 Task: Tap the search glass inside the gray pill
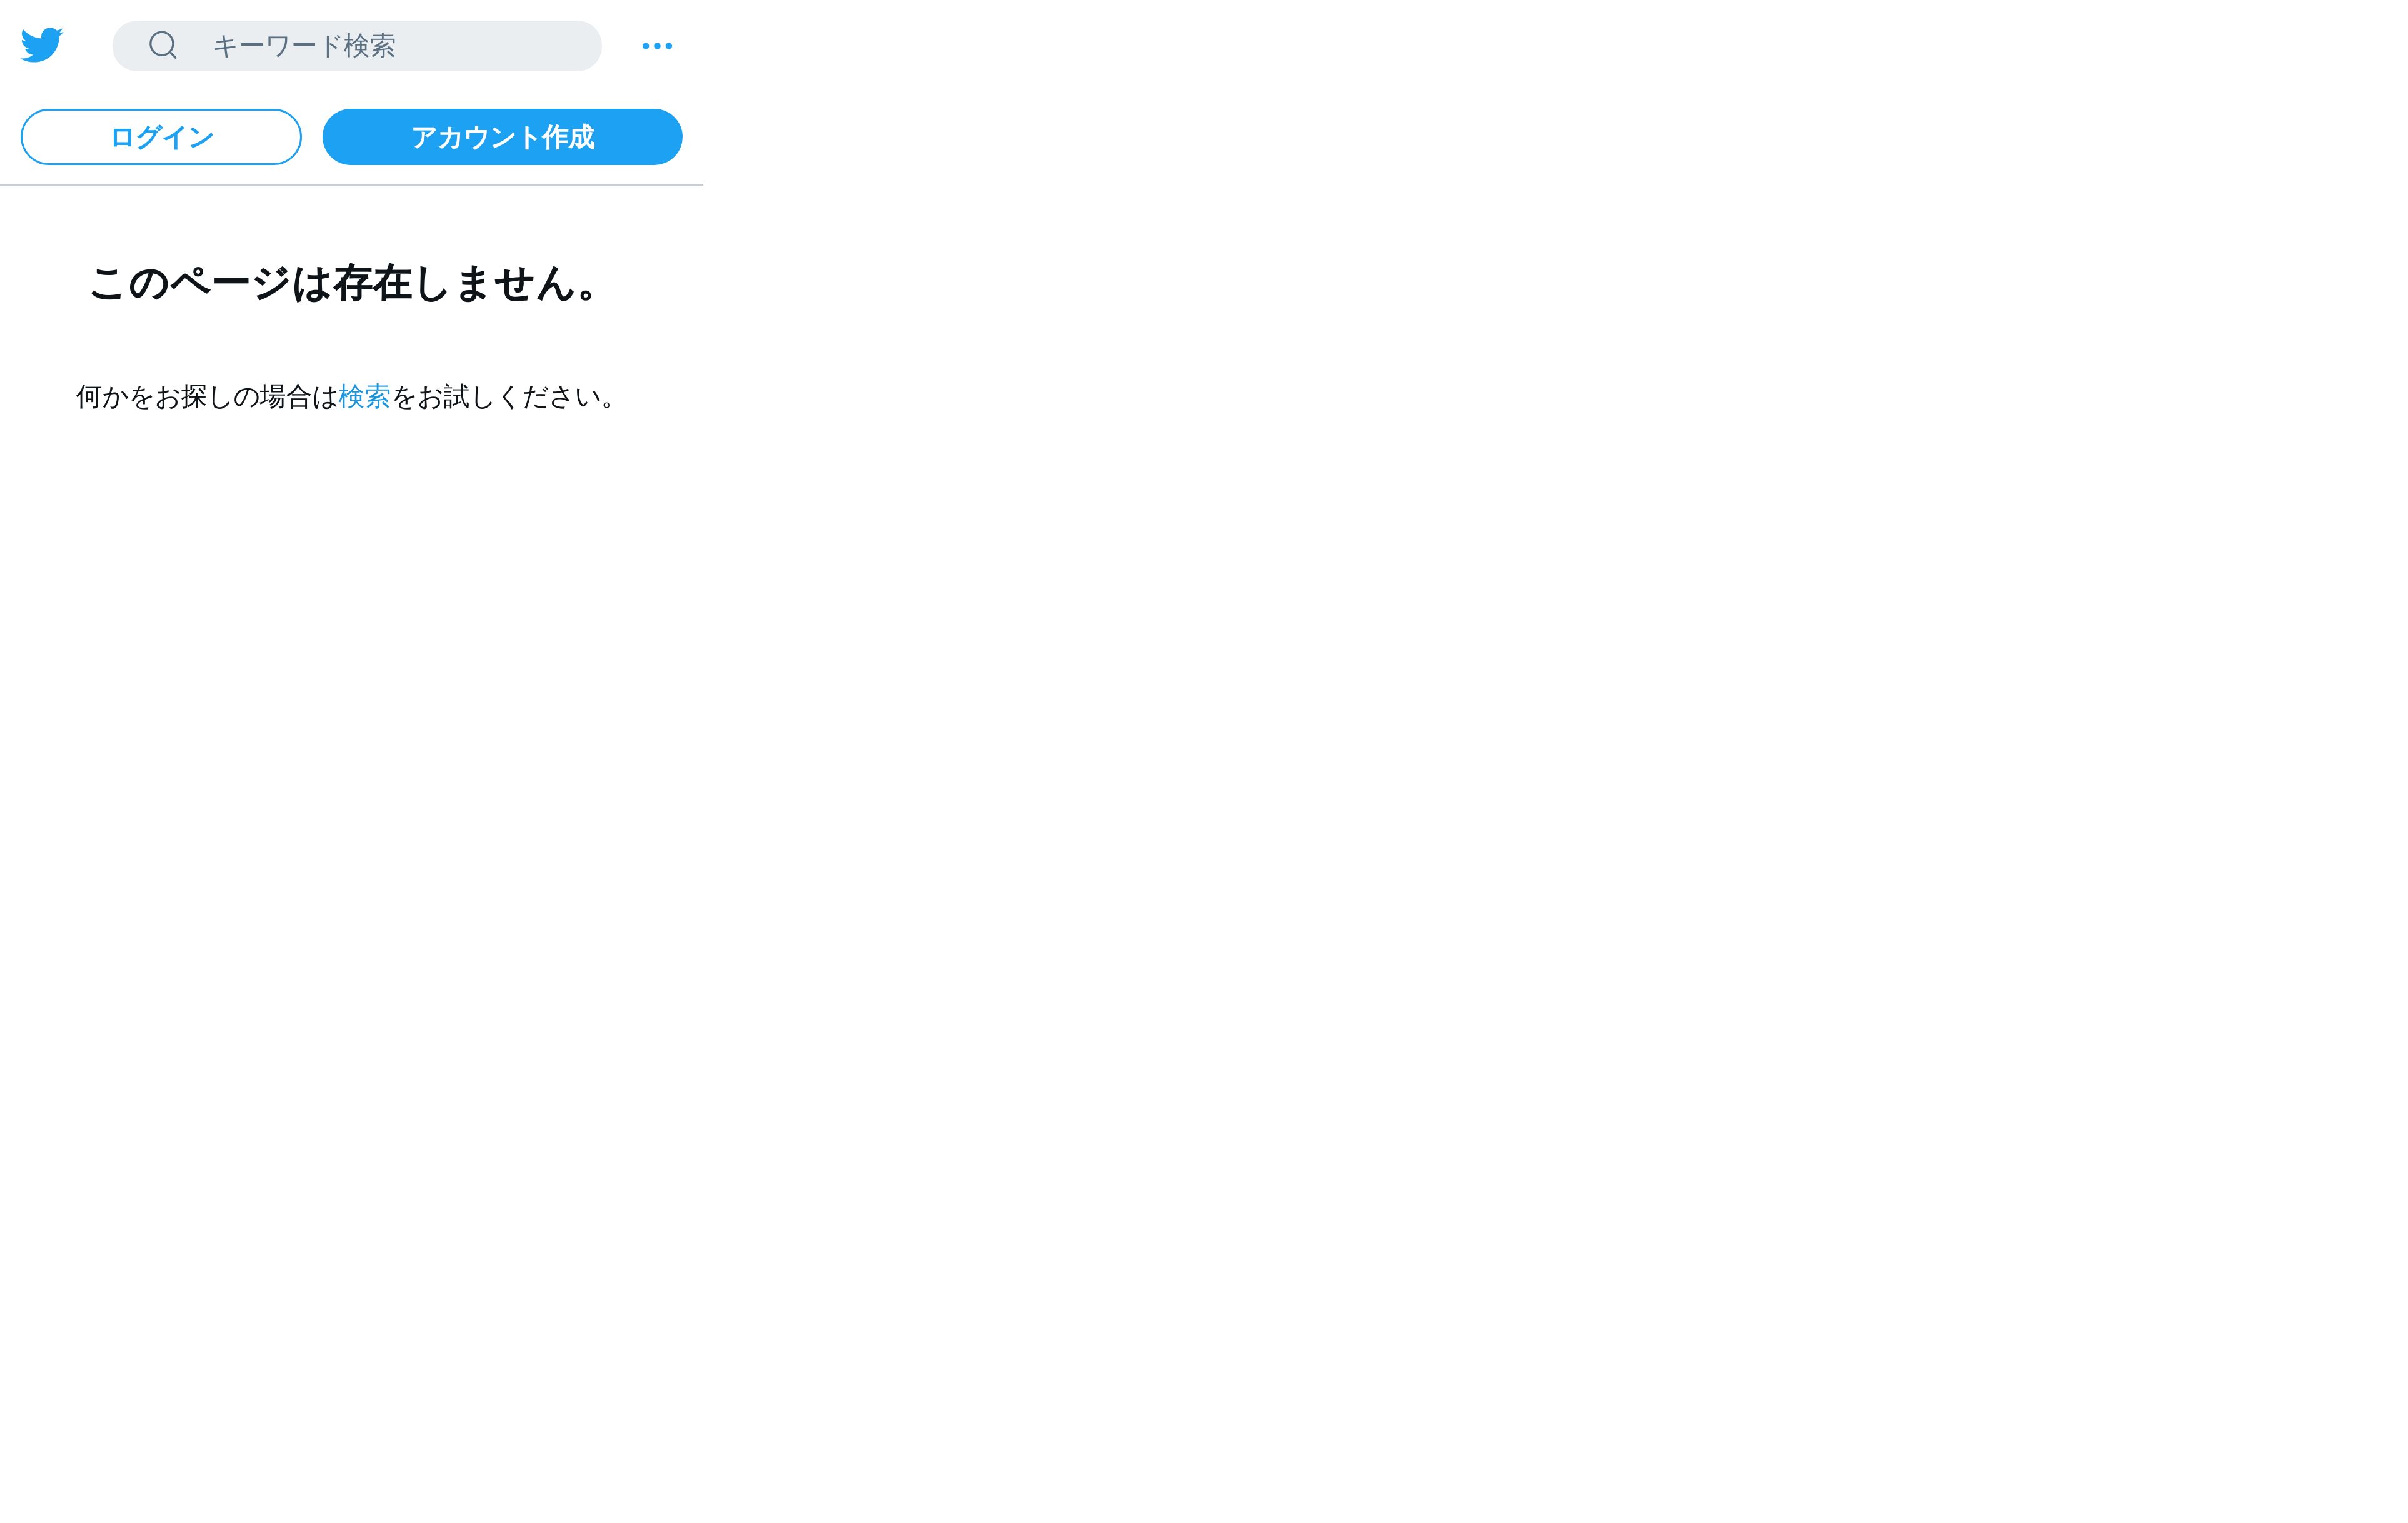(163, 45)
